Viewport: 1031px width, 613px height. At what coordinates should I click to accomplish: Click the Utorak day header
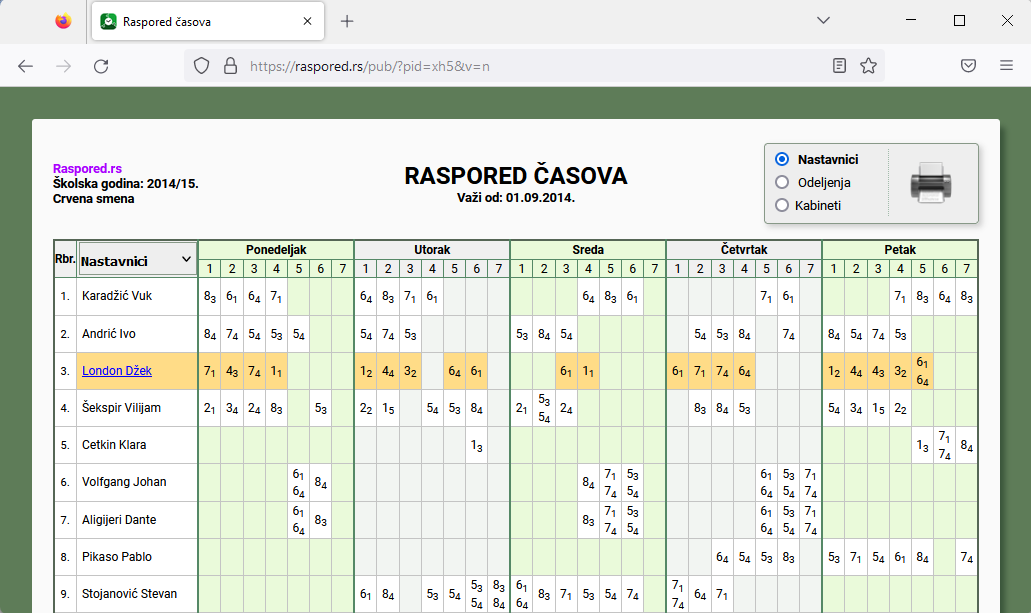432,250
